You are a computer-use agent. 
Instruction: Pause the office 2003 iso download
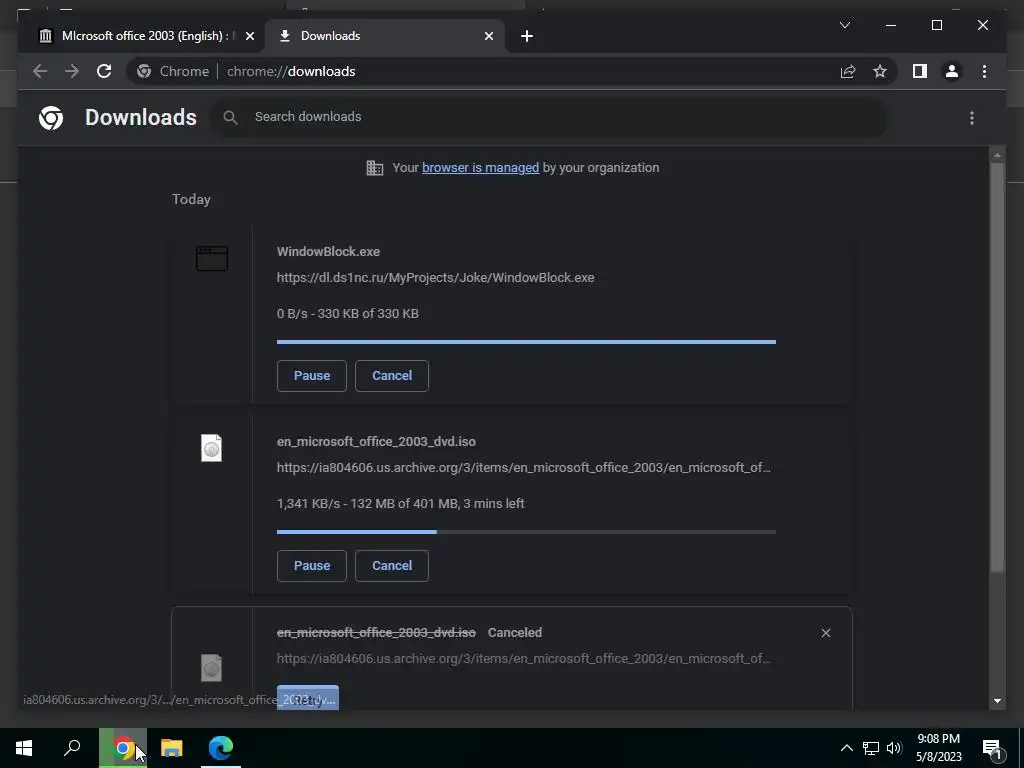pos(312,566)
